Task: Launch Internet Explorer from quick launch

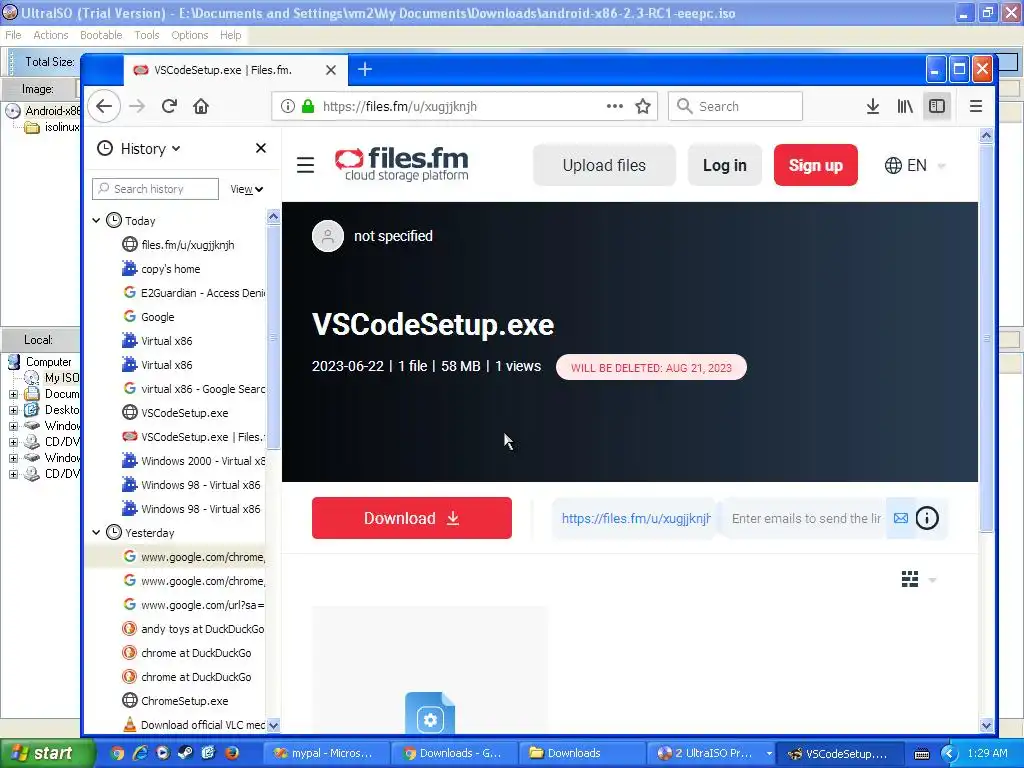Action: [x=140, y=753]
